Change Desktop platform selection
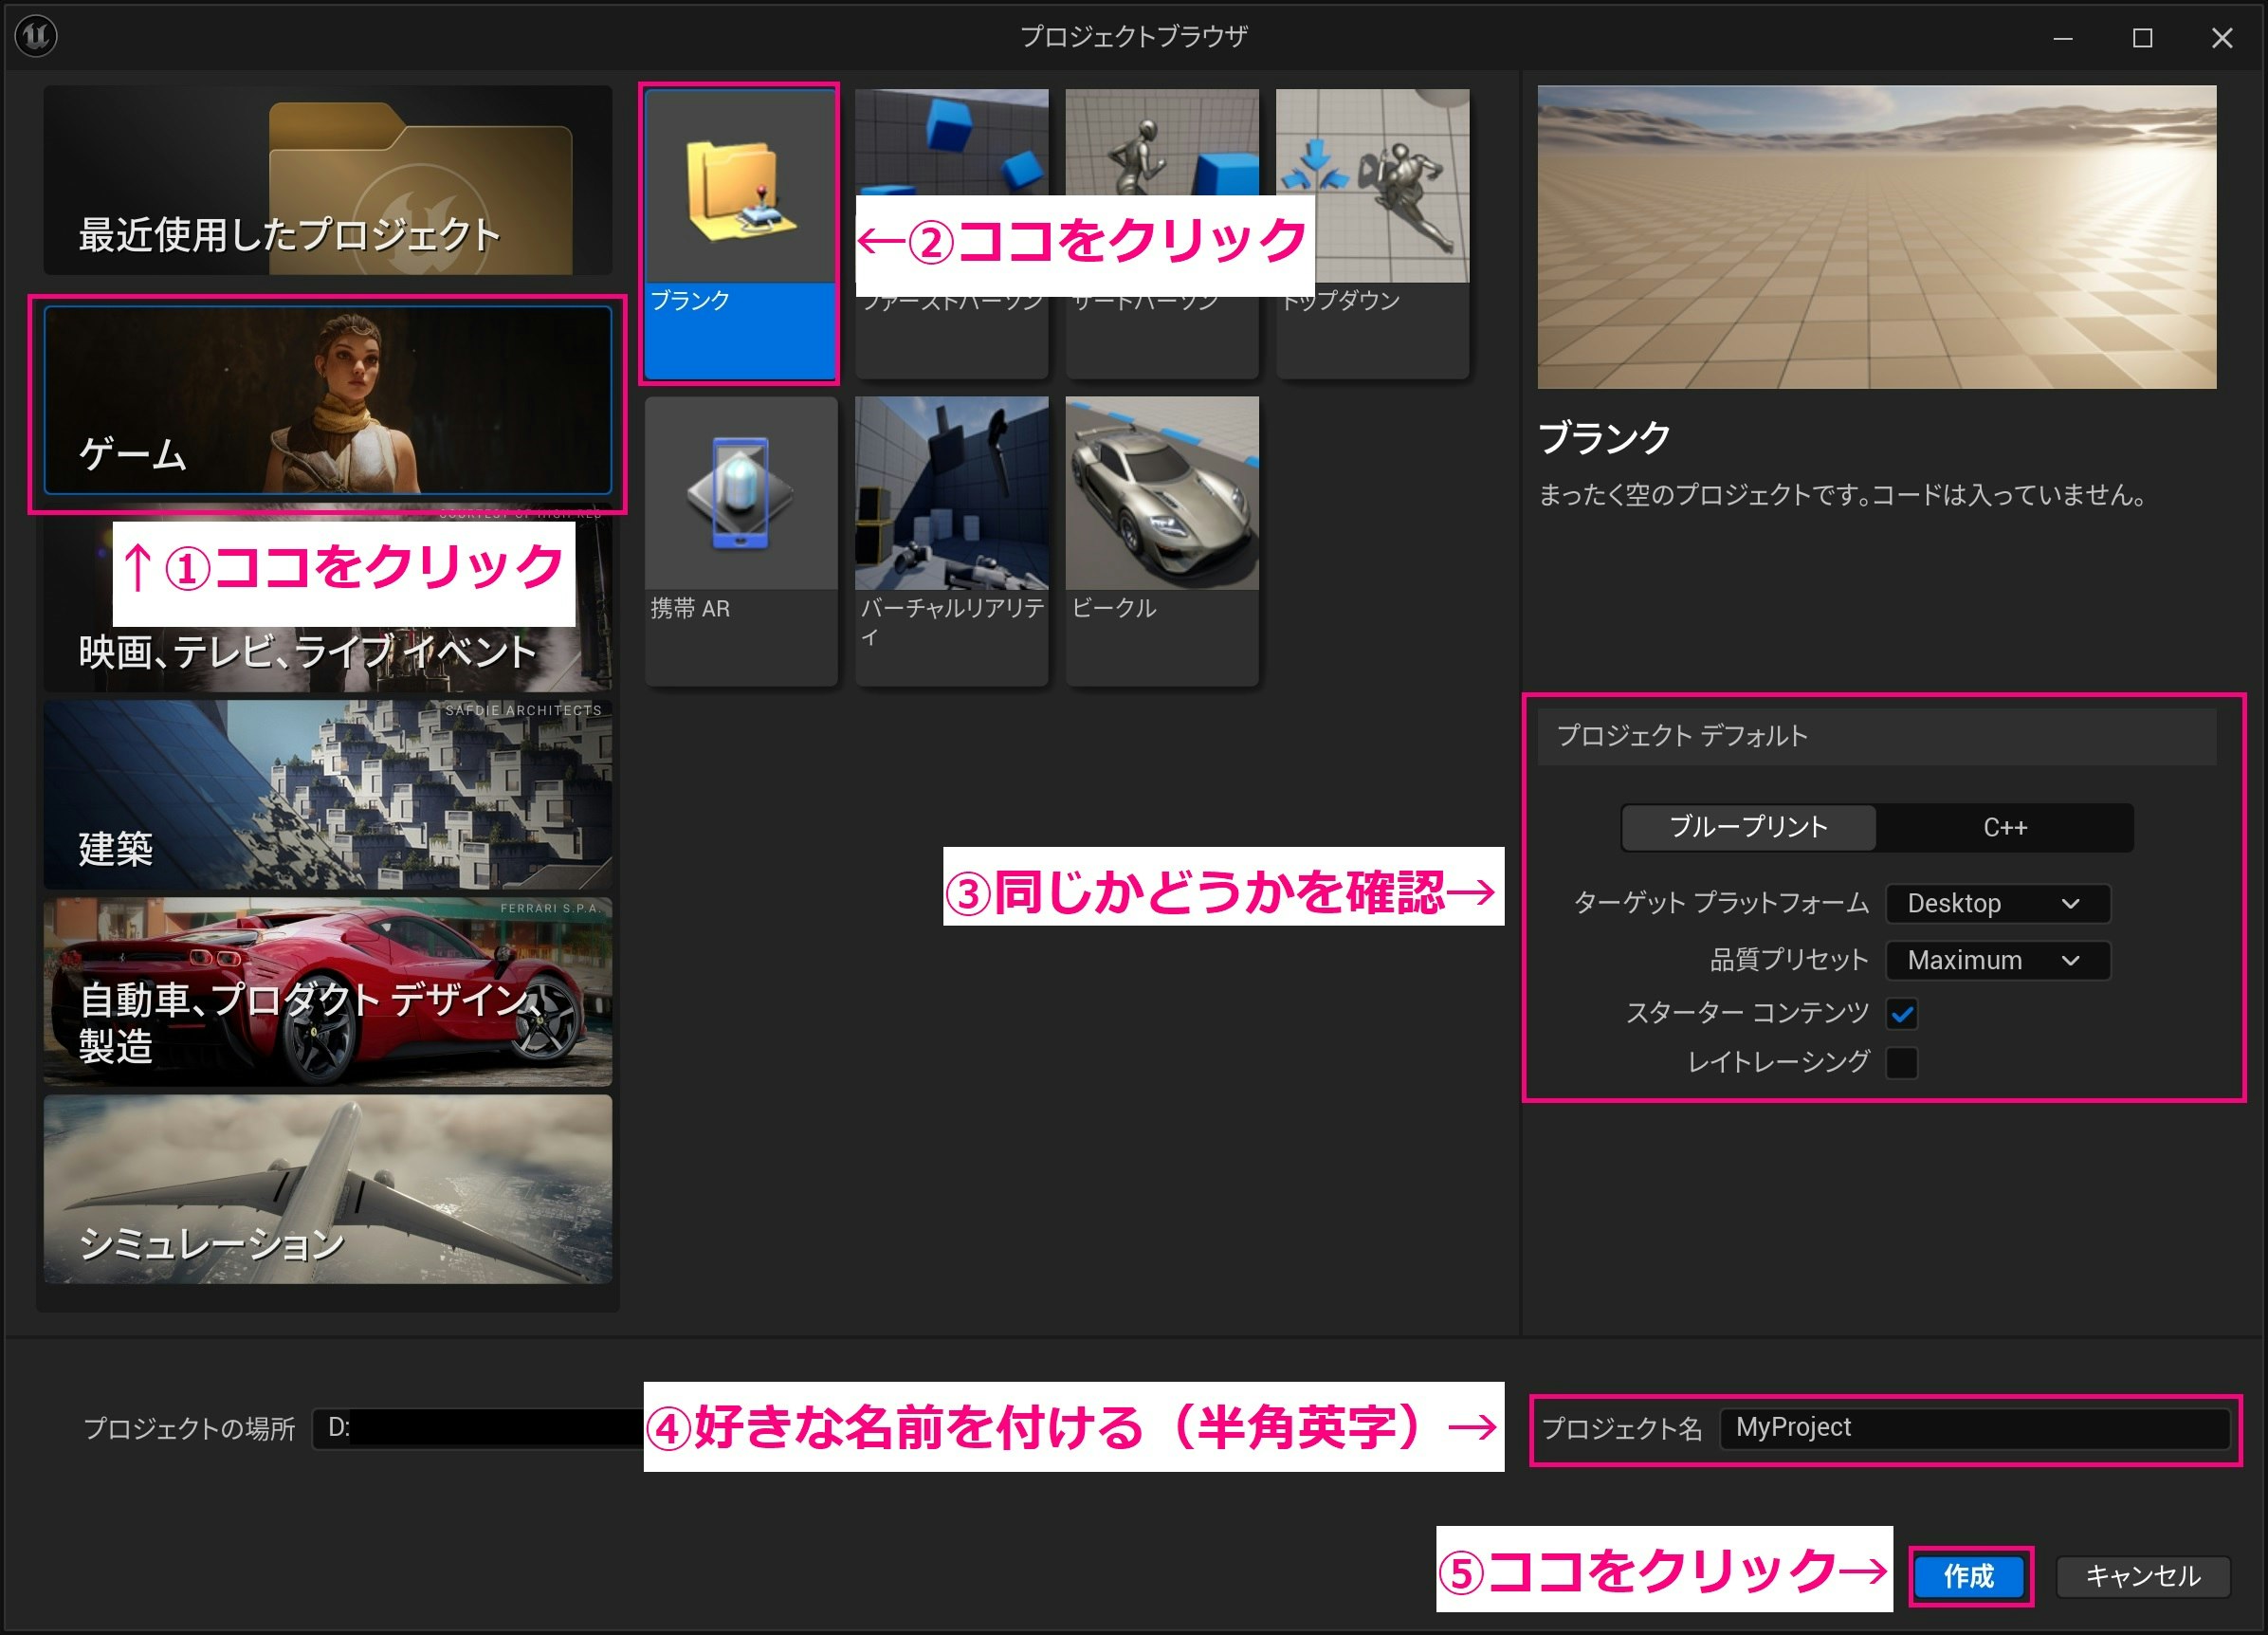Viewport: 2268px width, 1635px height. pyautogui.click(x=1996, y=904)
